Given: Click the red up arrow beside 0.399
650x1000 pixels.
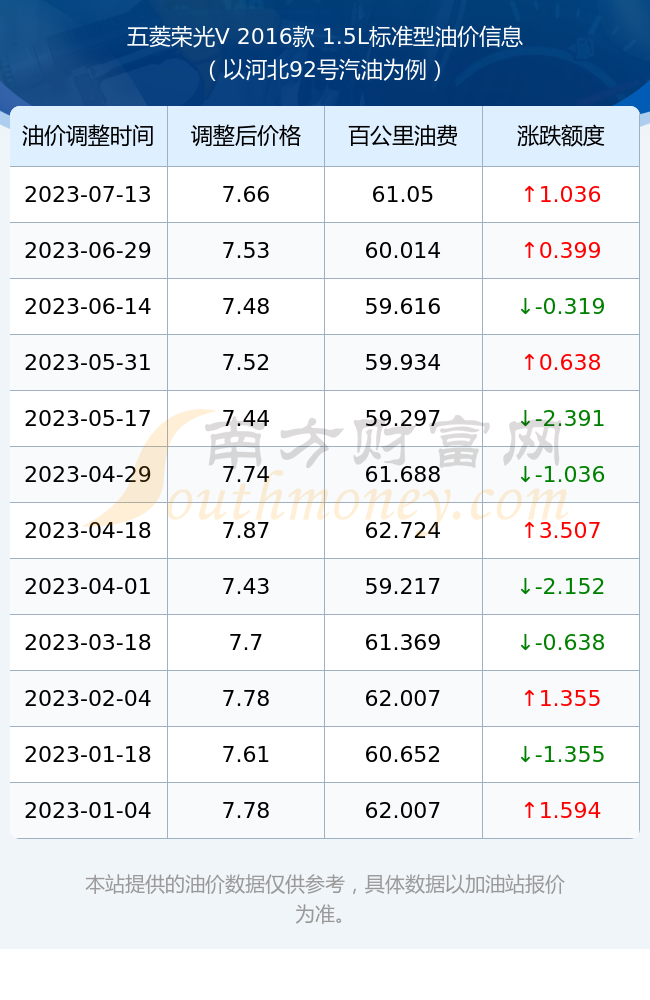Looking at the screenshot, I should [x=529, y=251].
